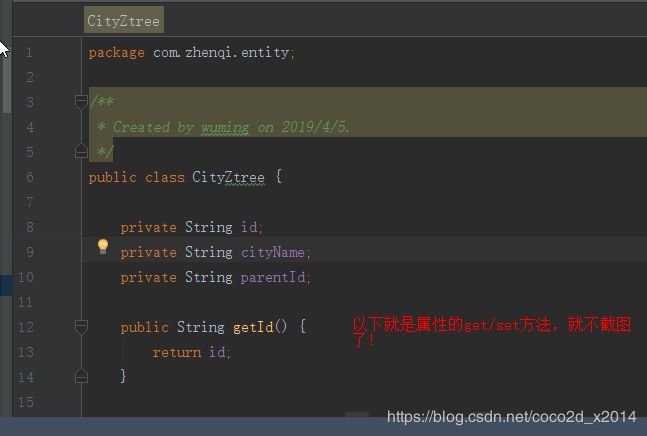Click the package keyword on line 1

pos(116,53)
